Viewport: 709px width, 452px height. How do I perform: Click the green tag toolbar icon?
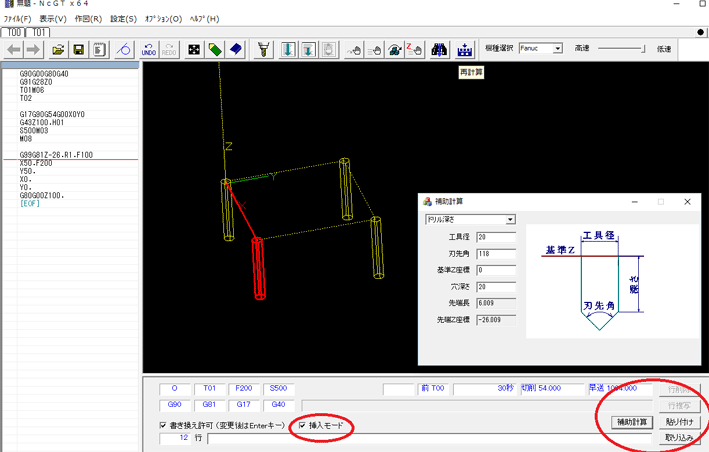click(215, 49)
